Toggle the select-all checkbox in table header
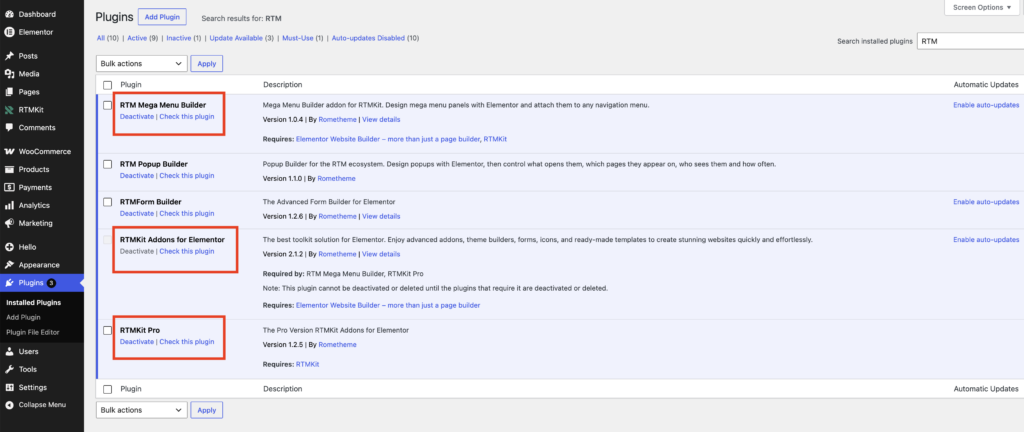The width and height of the screenshot is (1024, 432). click(x=108, y=85)
